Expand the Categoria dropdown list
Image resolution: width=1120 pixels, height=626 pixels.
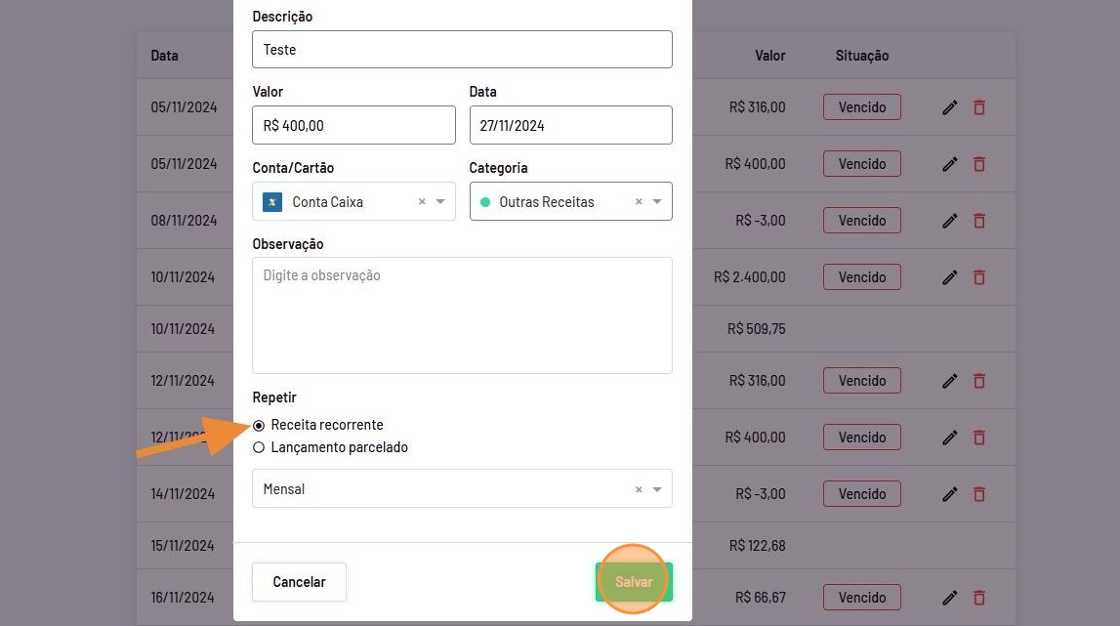coord(657,202)
